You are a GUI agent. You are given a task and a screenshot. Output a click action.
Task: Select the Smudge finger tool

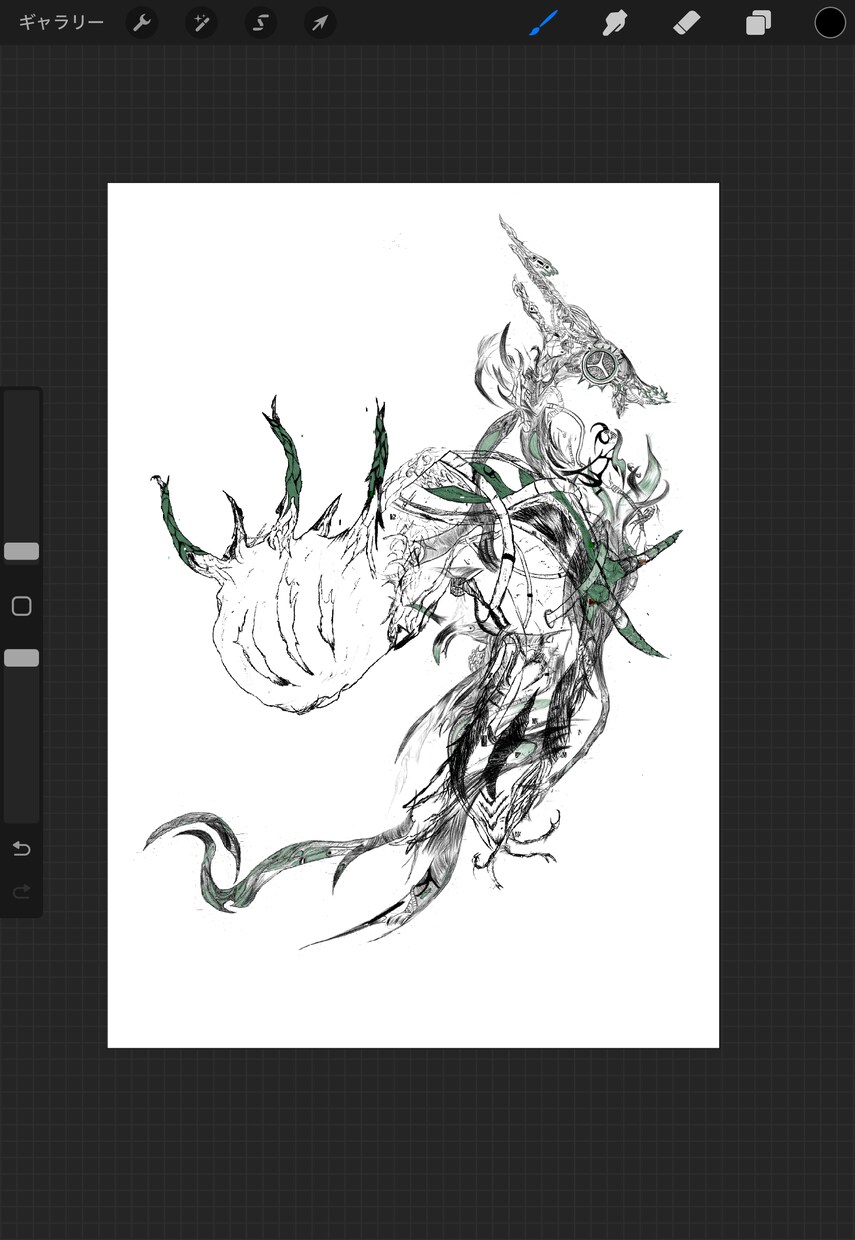point(614,22)
